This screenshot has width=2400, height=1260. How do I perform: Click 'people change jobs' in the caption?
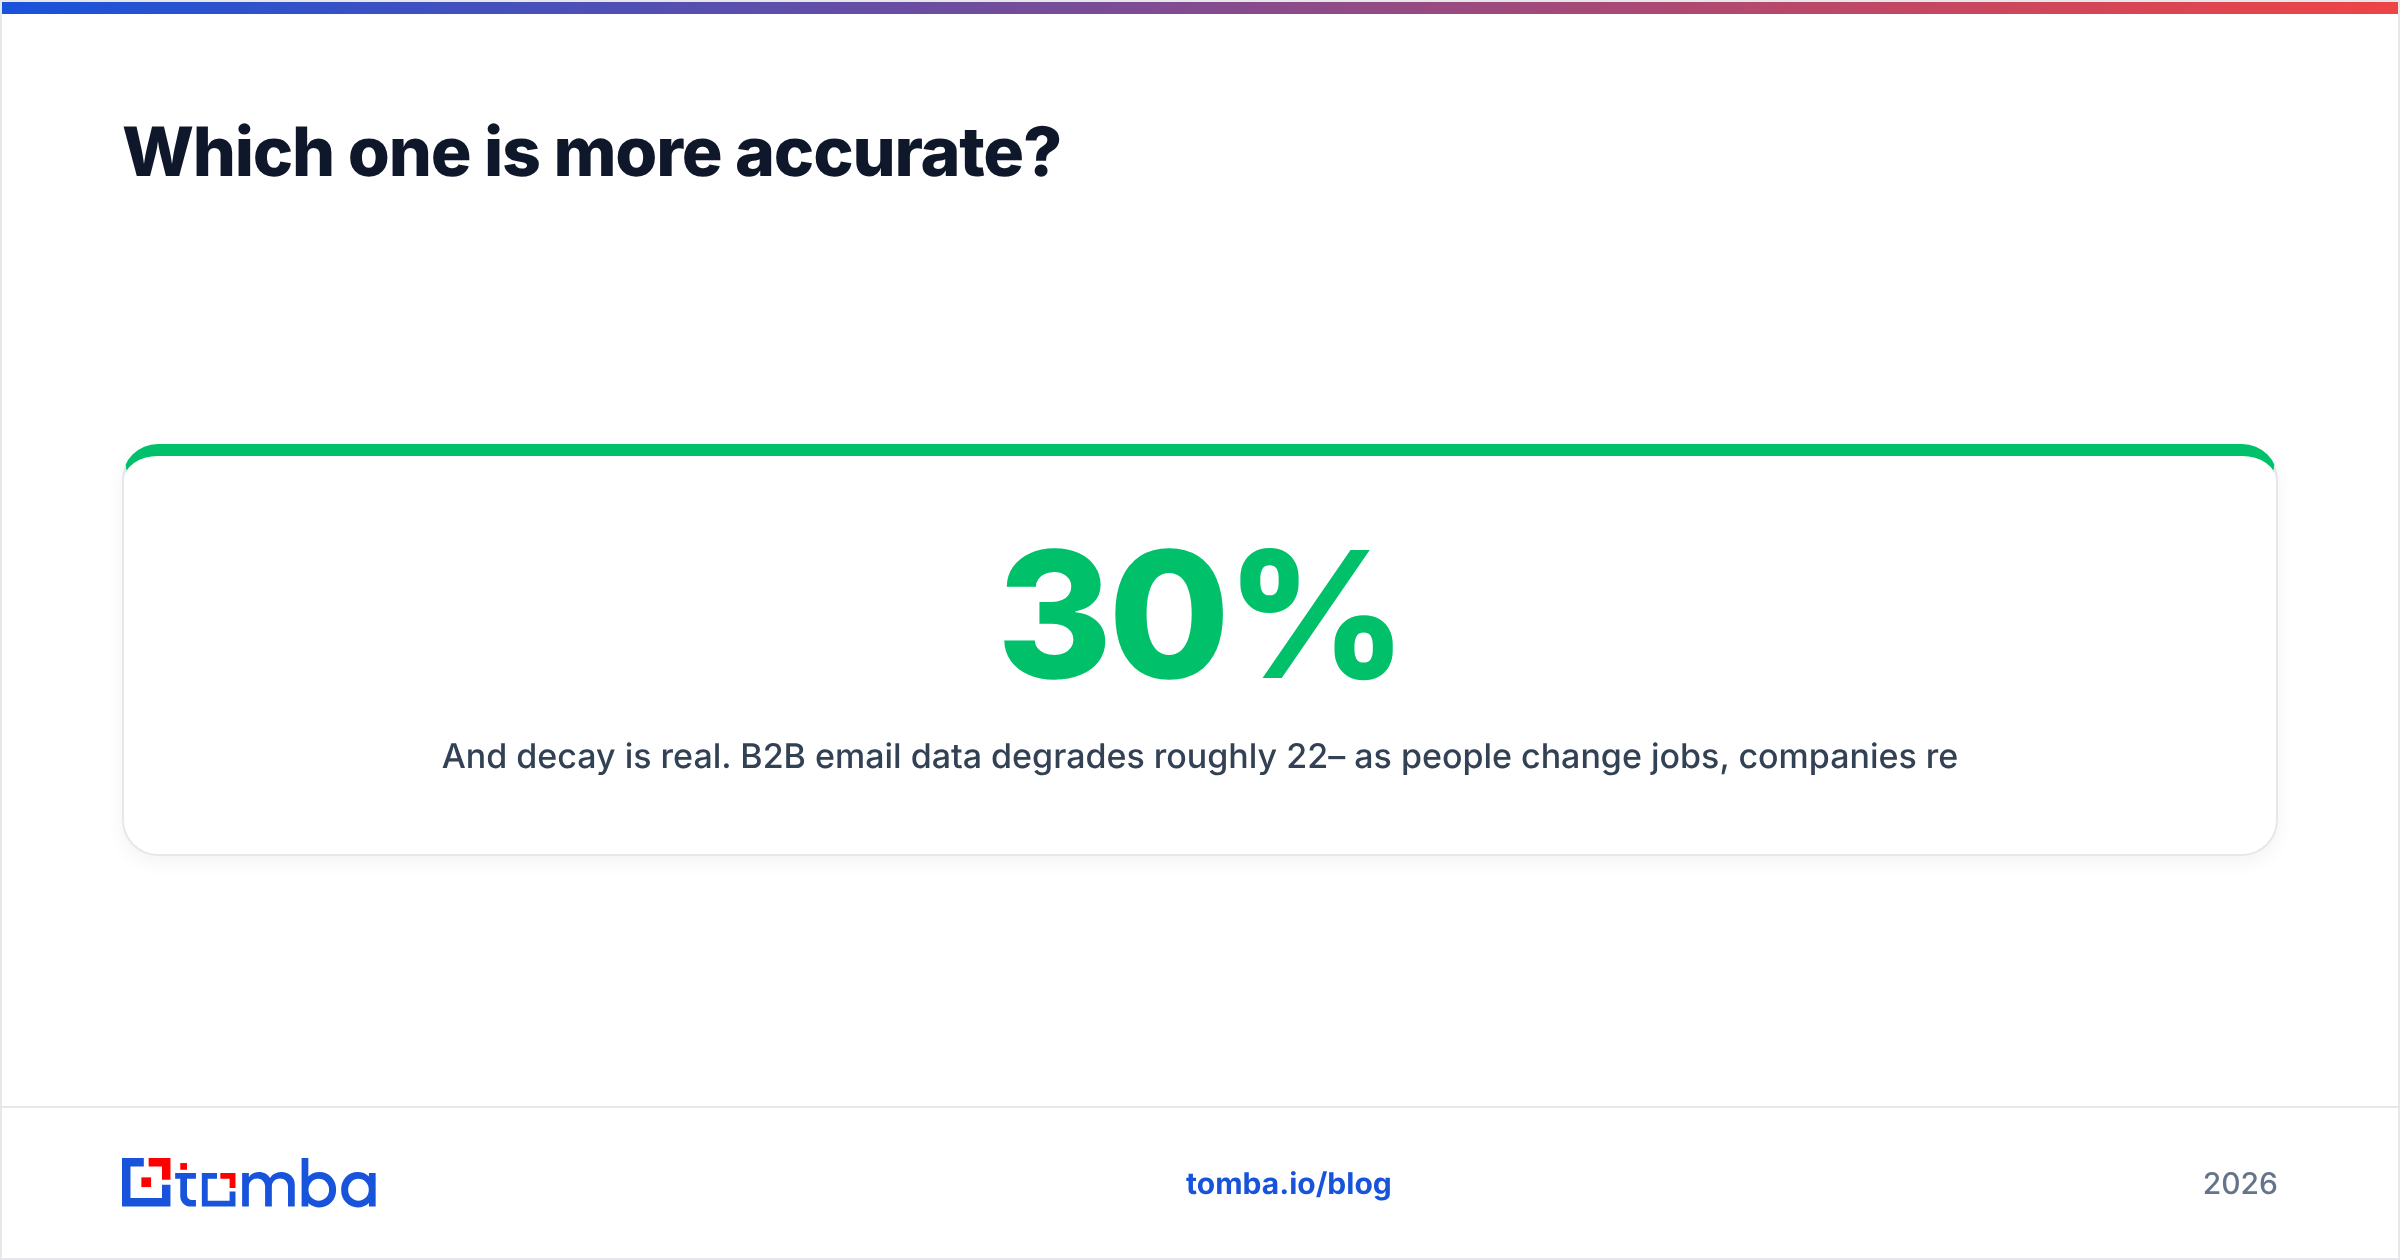[1564, 757]
